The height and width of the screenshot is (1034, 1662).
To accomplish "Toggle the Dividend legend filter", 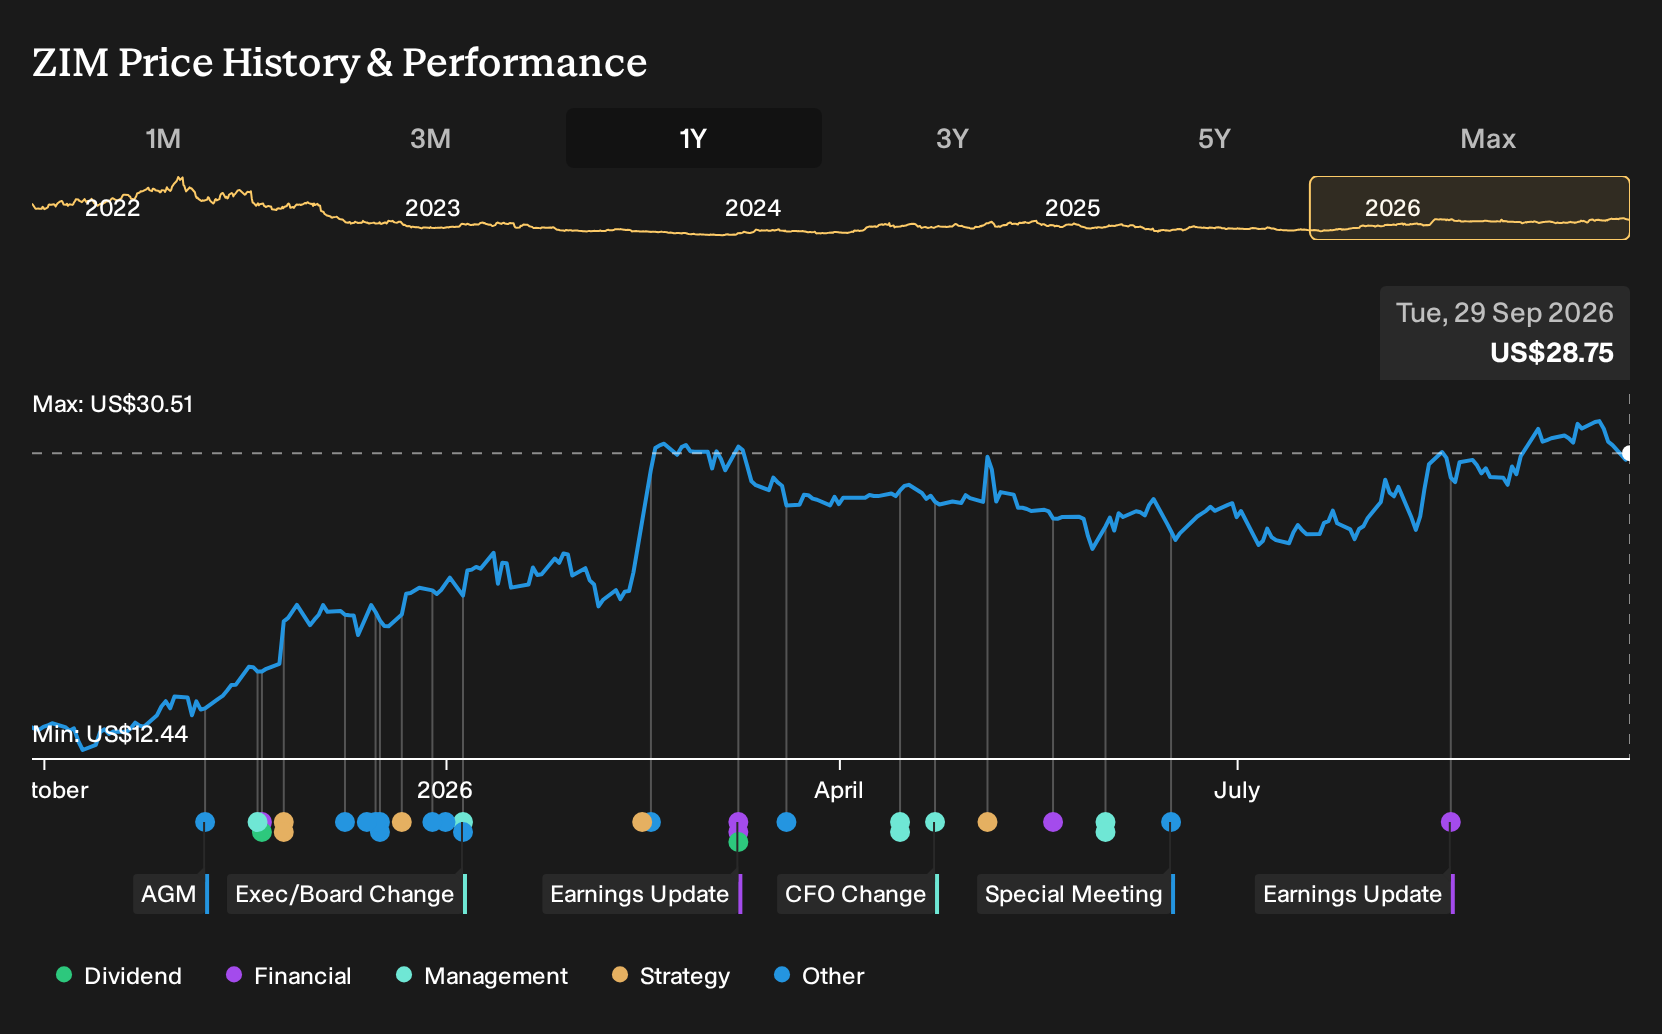I will click(119, 976).
